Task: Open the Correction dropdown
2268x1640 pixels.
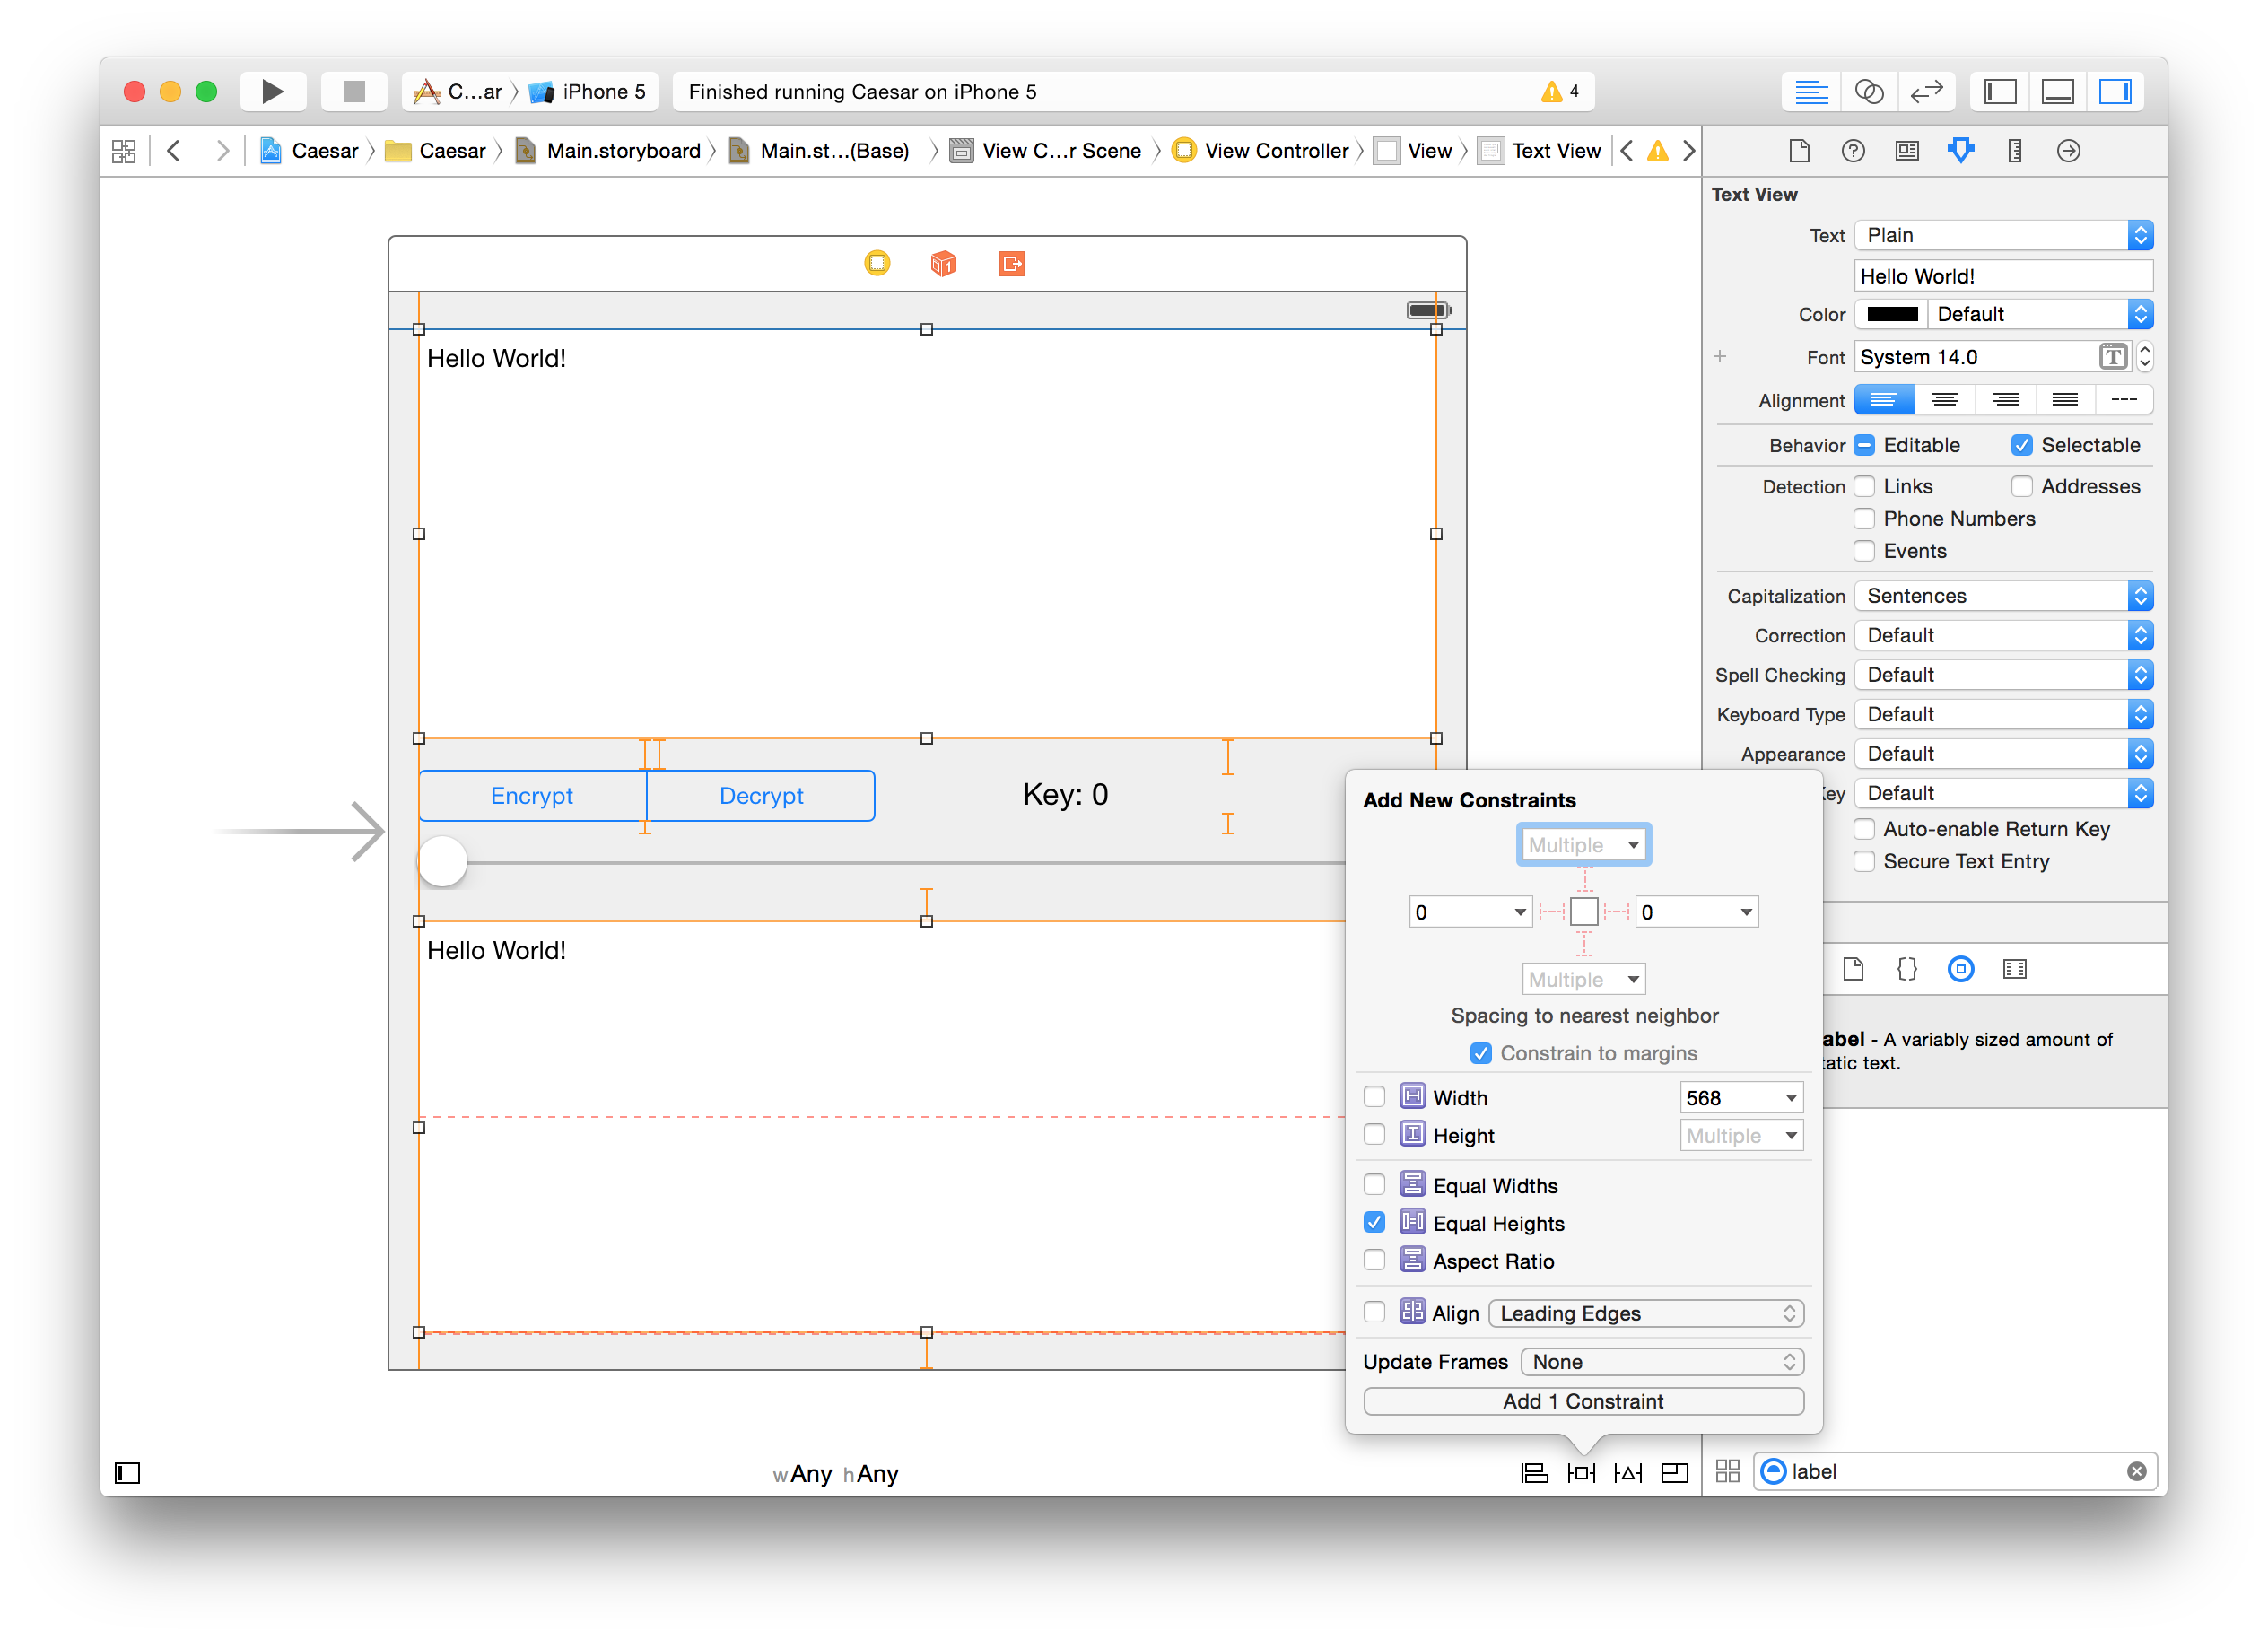Action: 2003,635
